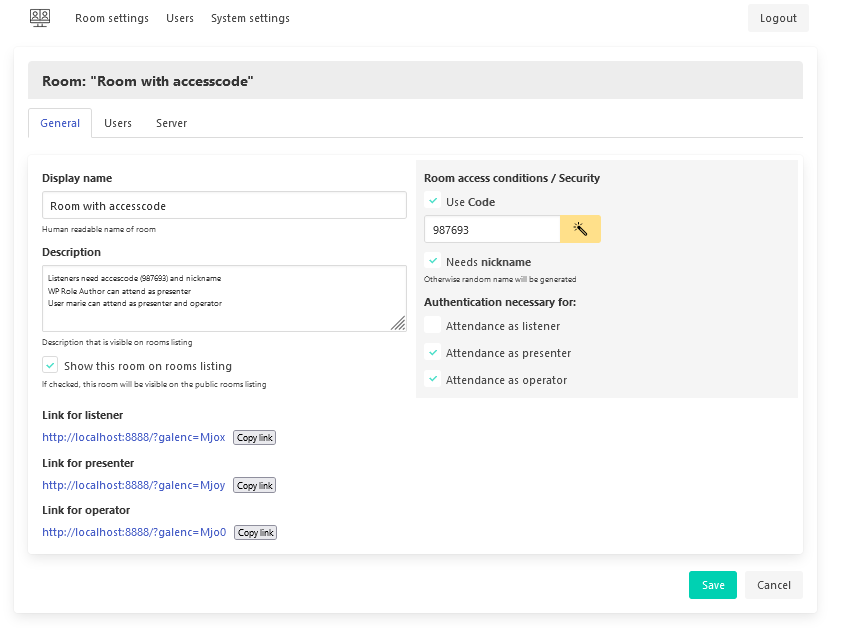Cancel editing the room
845x628 pixels.
pyautogui.click(x=774, y=585)
